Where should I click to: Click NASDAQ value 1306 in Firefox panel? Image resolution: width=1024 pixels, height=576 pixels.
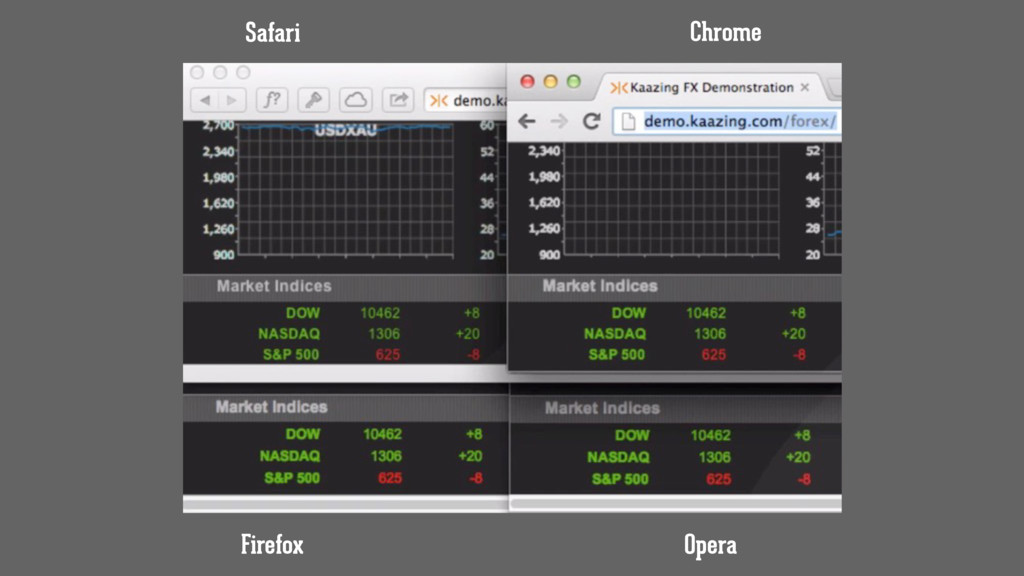(x=385, y=456)
